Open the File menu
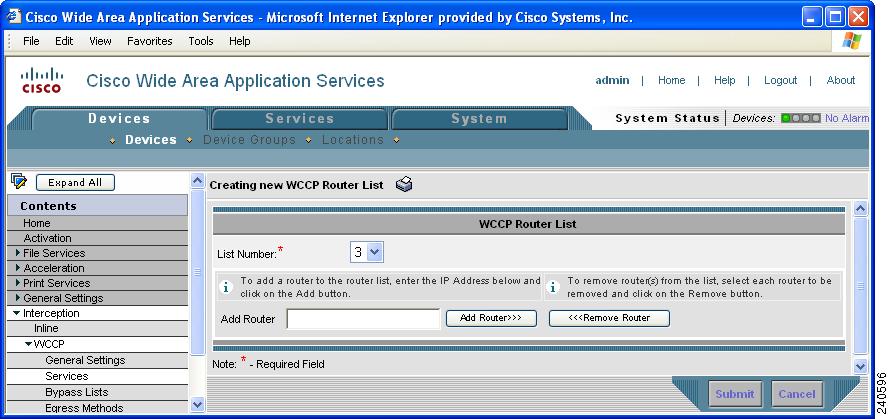Screen dimensions: 890x419 [x=31, y=41]
